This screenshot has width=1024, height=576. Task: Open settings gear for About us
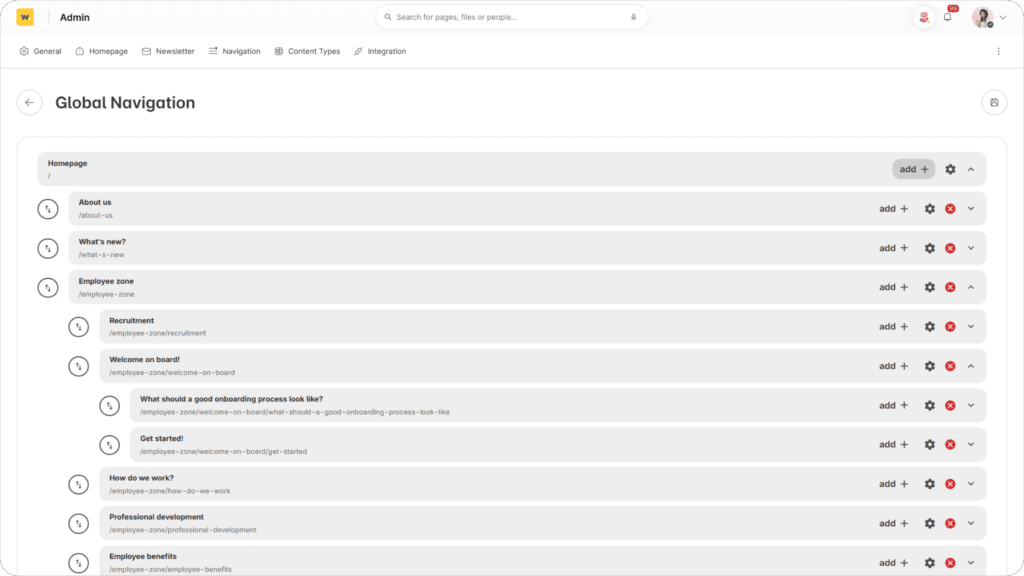[x=929, y=209]
